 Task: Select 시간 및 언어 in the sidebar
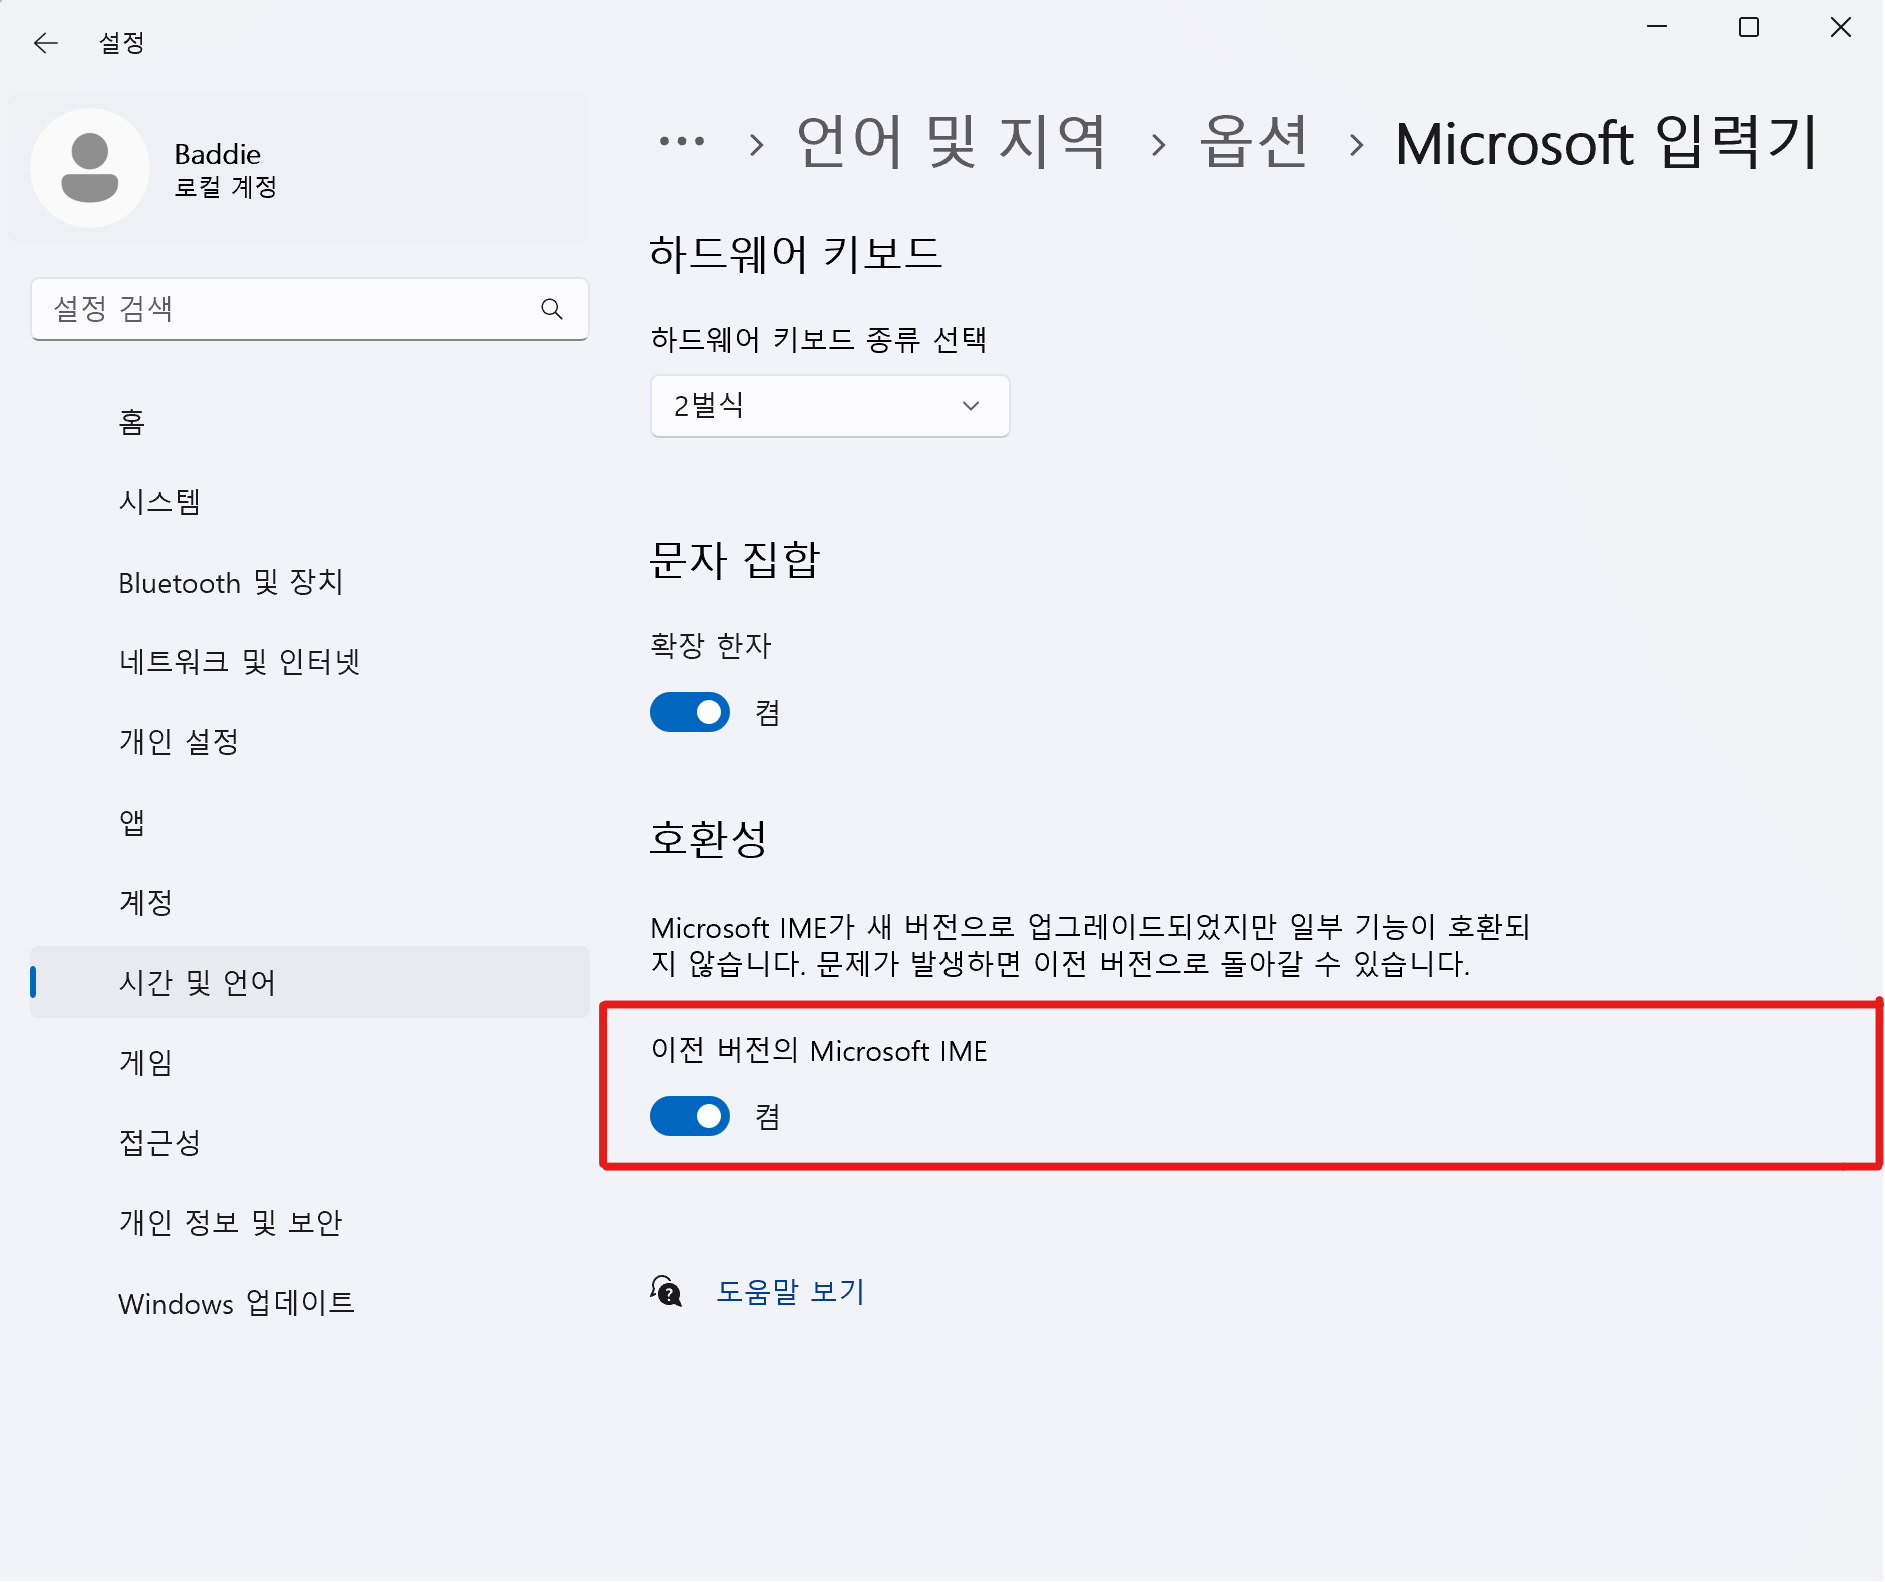coord(310,982)
